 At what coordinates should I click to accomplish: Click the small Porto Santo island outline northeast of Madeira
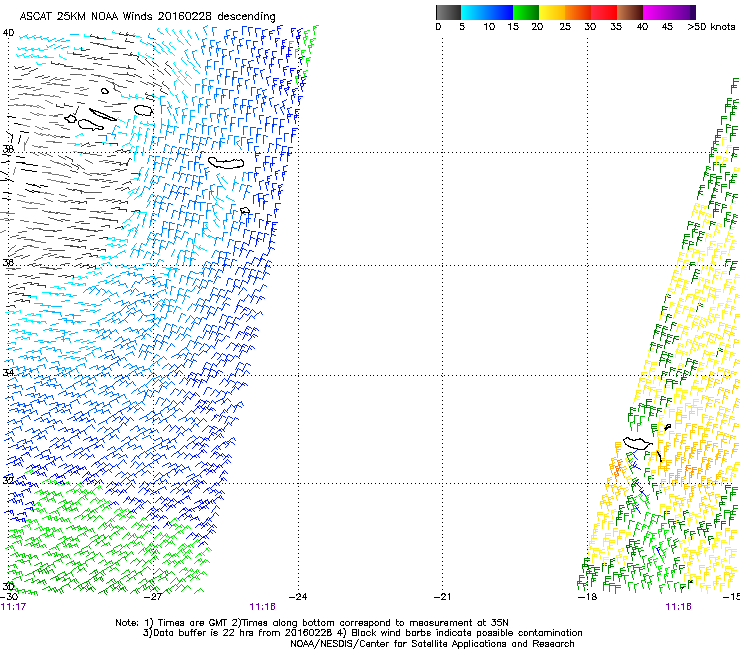point(667,427)
